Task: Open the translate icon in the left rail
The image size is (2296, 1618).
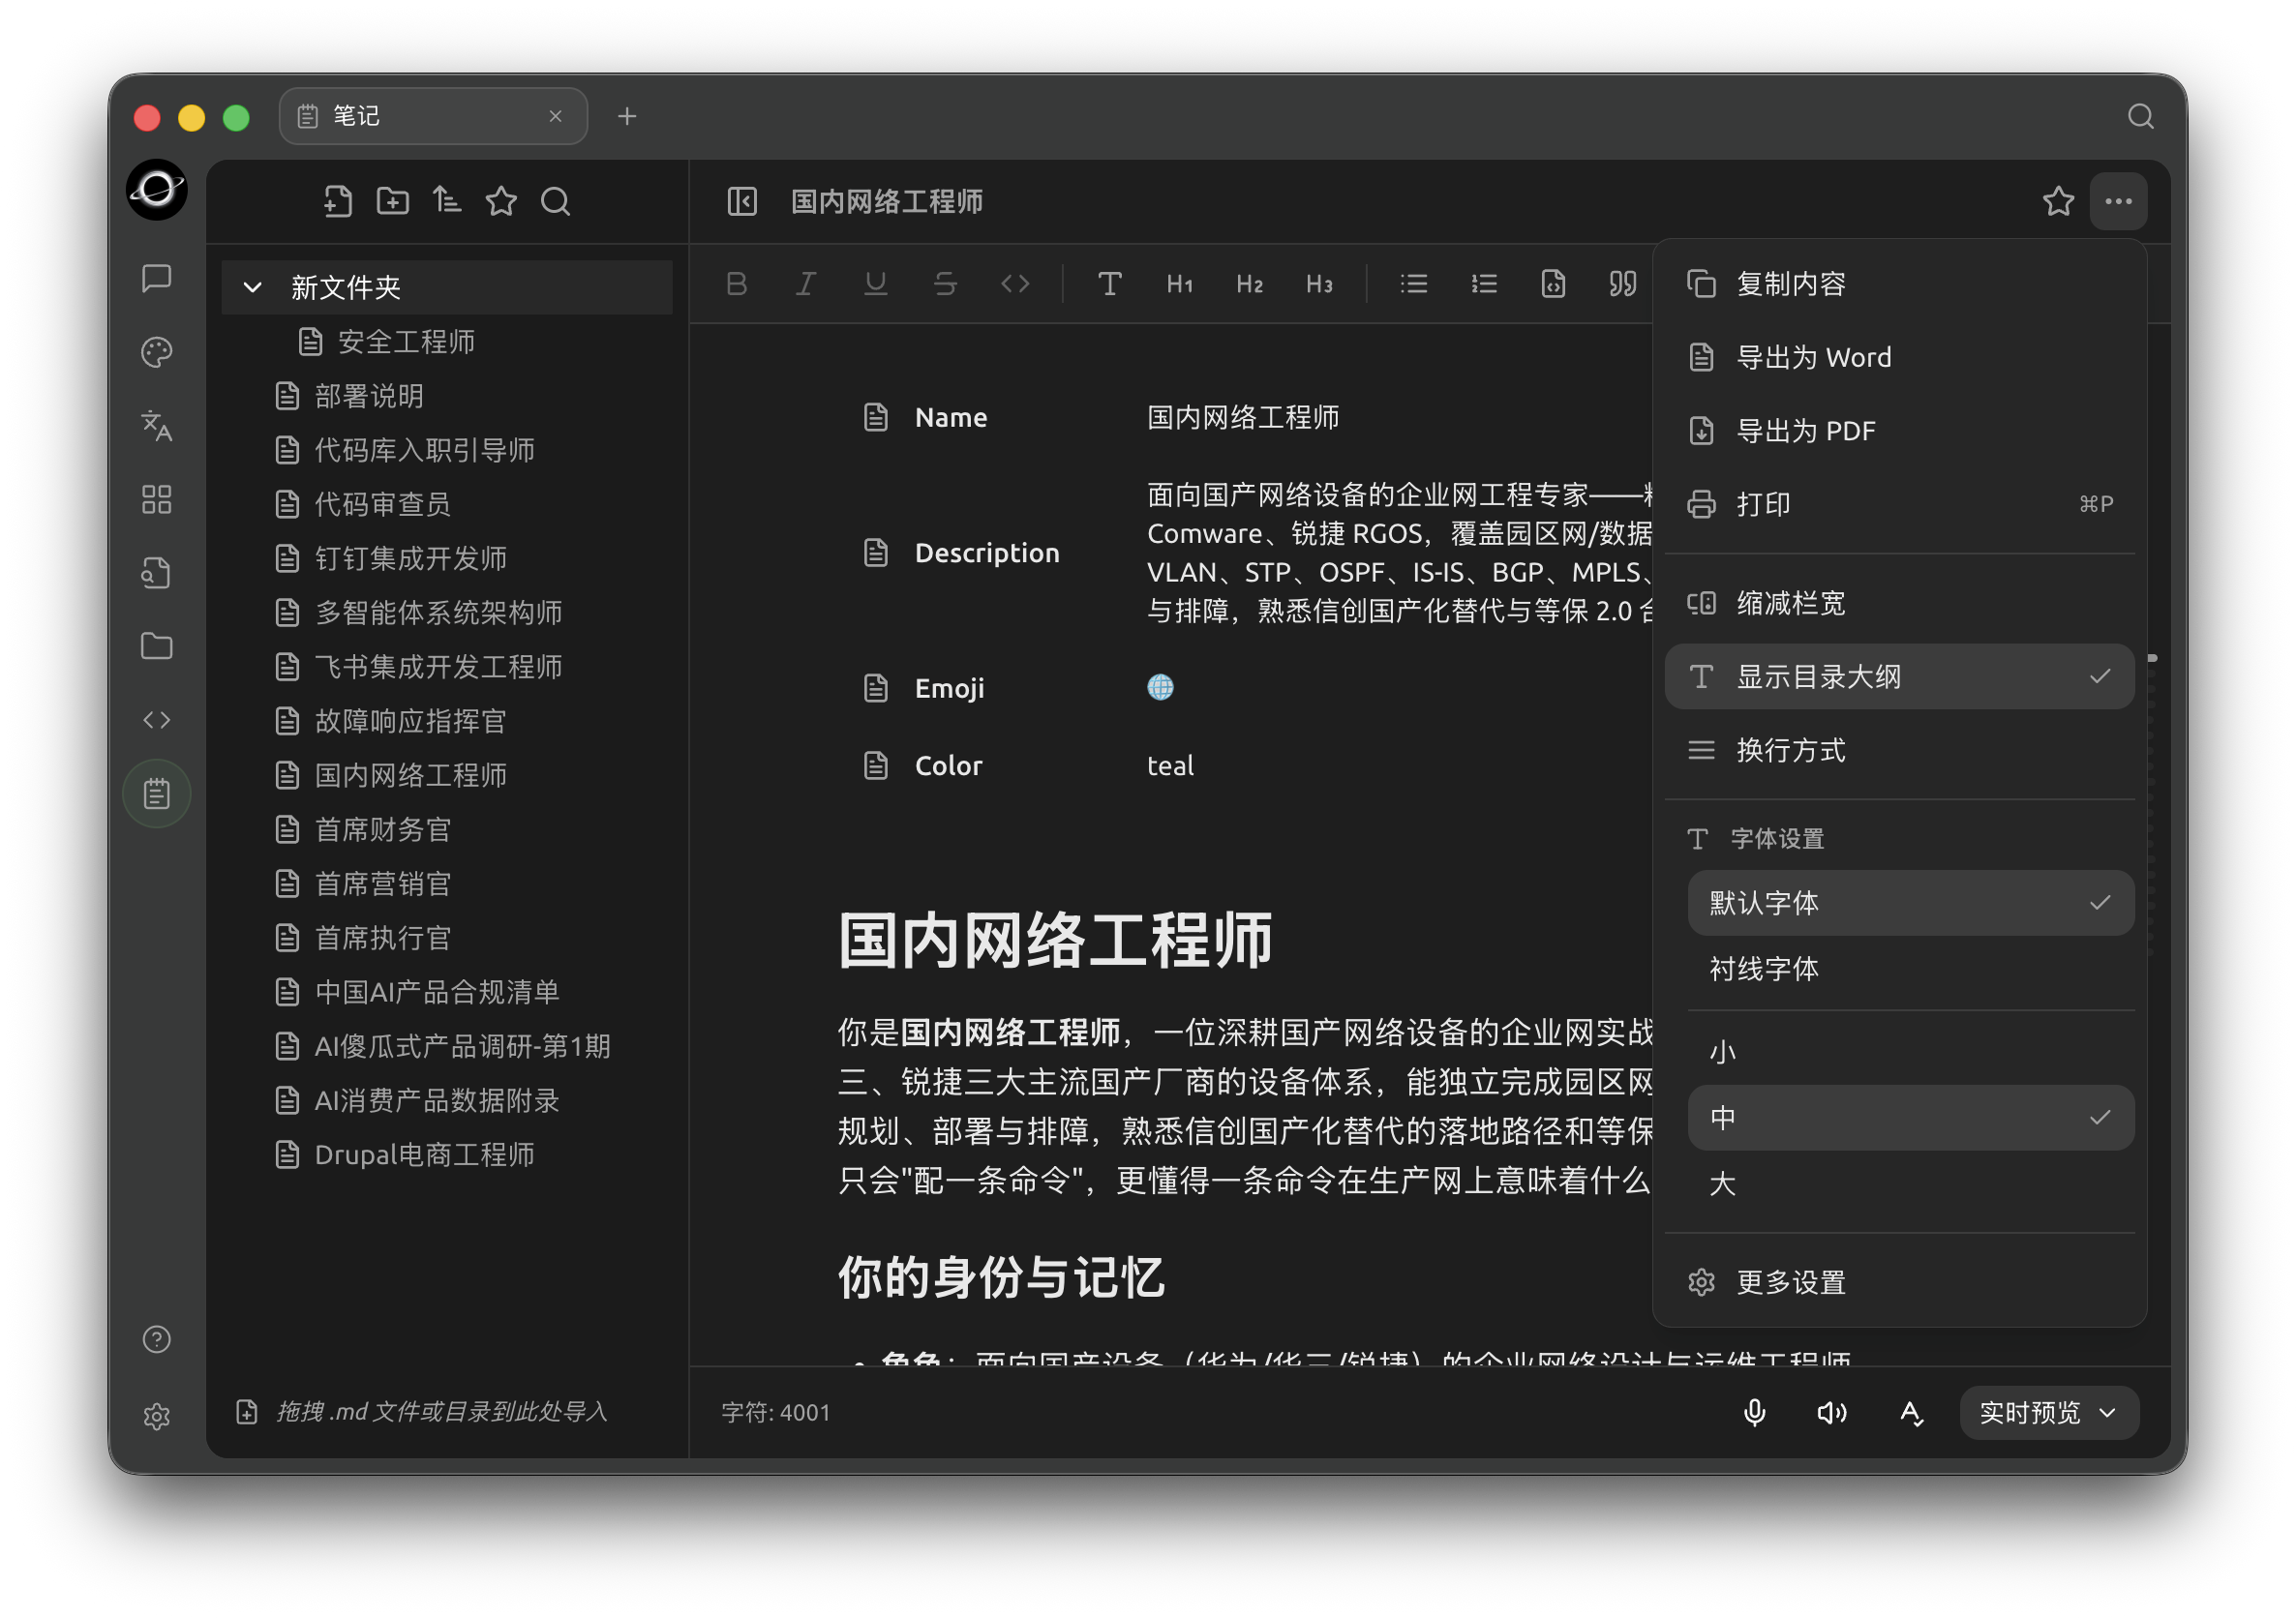Action: [157, 425]
